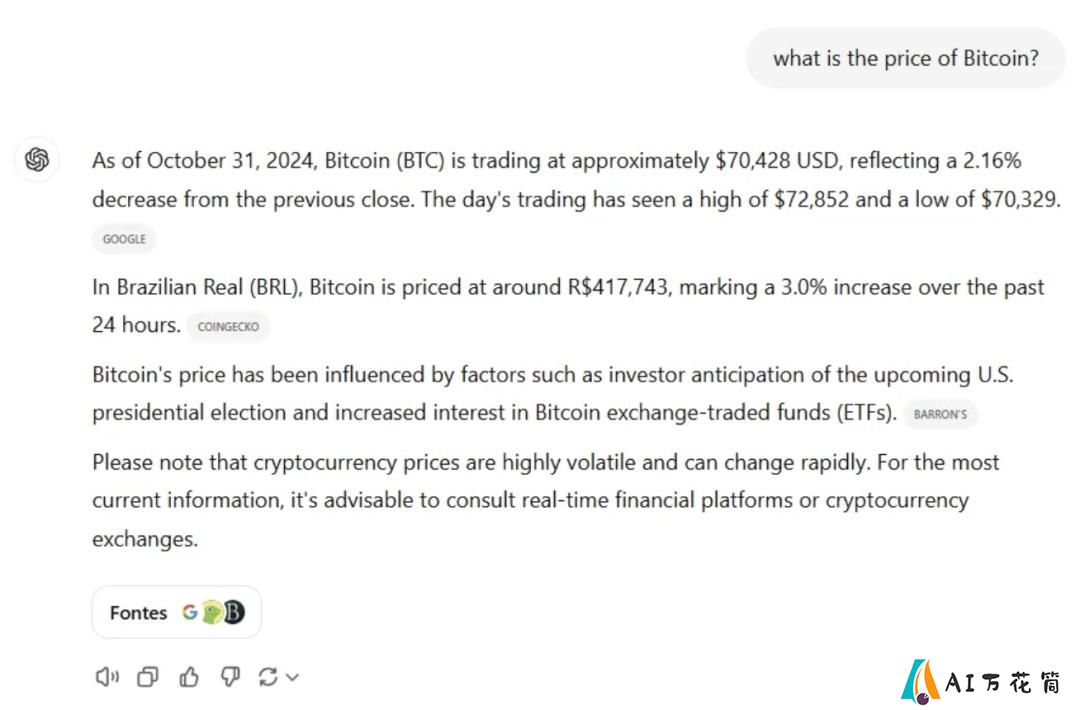Screen dimensions: 1080x710
Task: Click the Brazilian Real price paragraph
Action: pos(568,305)
